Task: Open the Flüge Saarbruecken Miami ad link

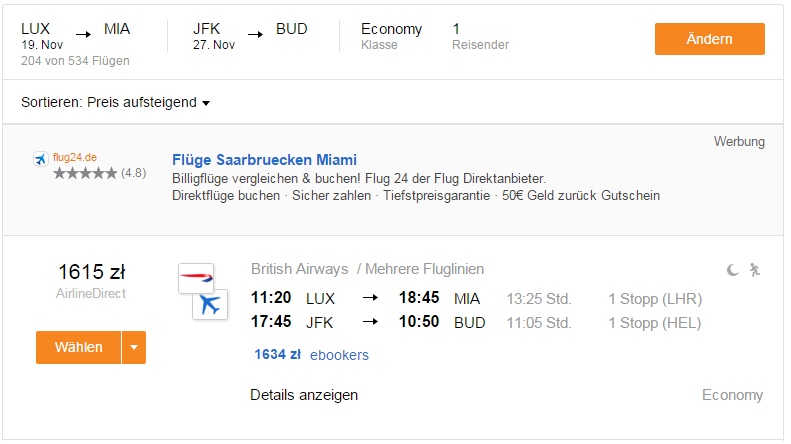Action: (x=264, y=160)
